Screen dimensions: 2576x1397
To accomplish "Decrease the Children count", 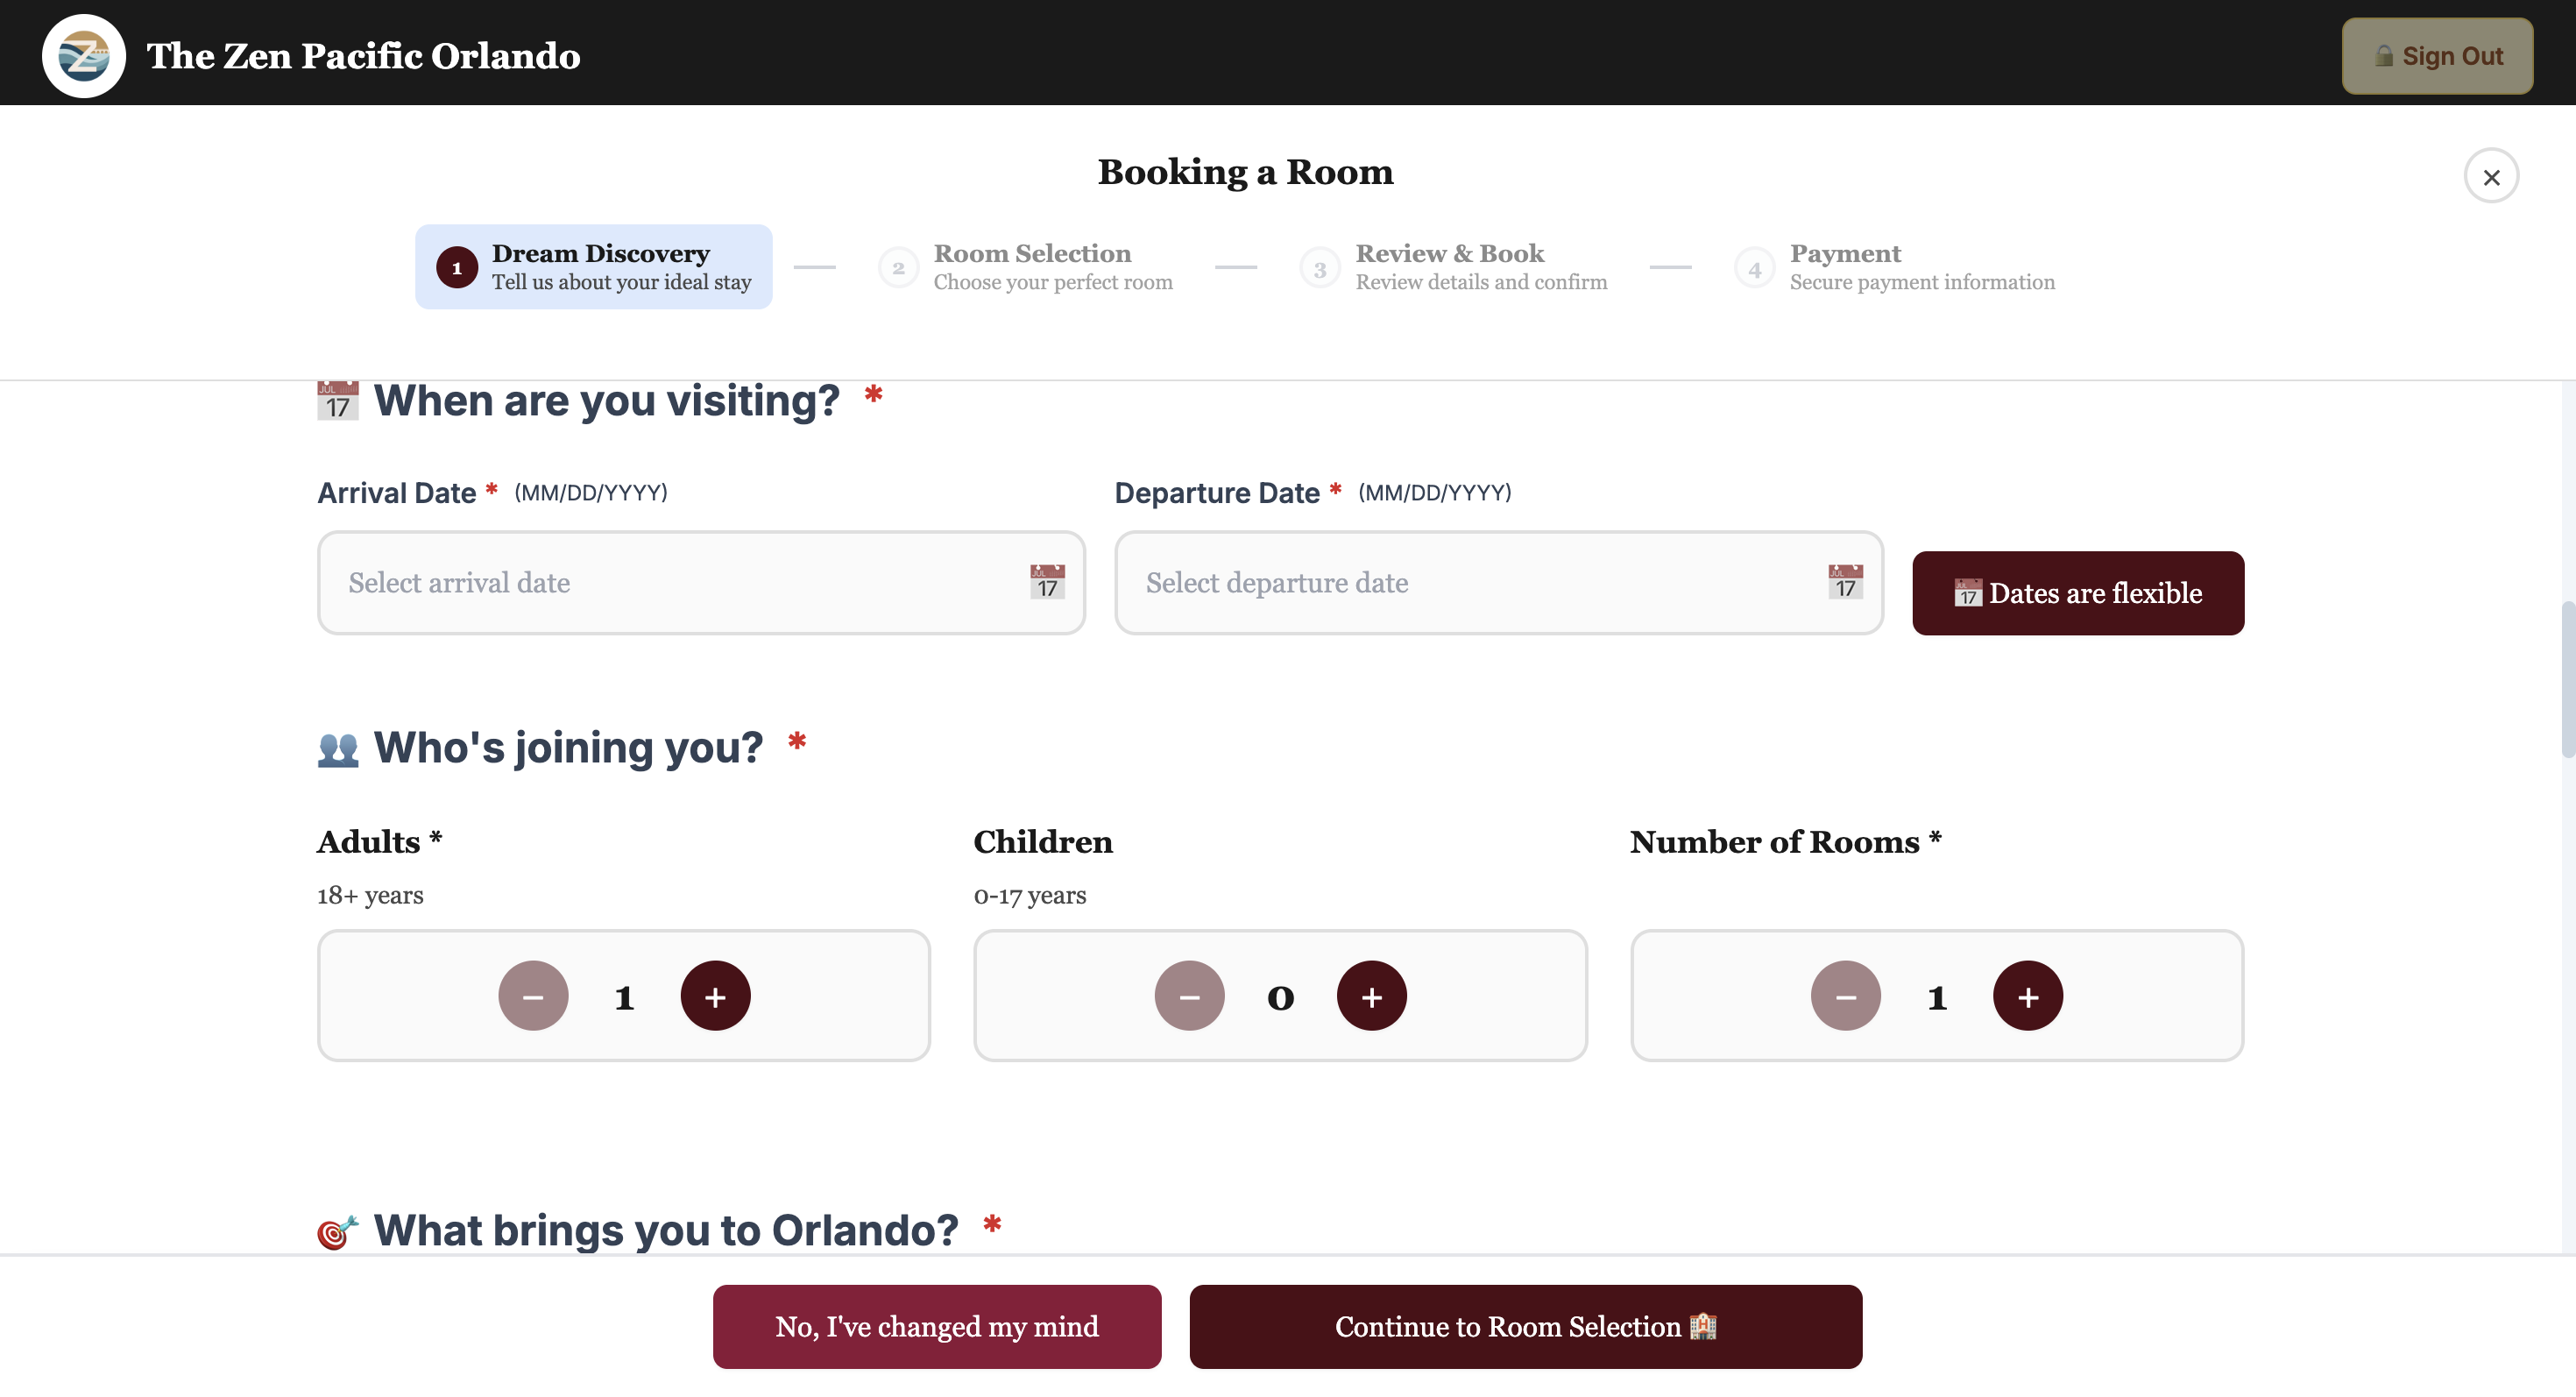I will point(1189,995).
